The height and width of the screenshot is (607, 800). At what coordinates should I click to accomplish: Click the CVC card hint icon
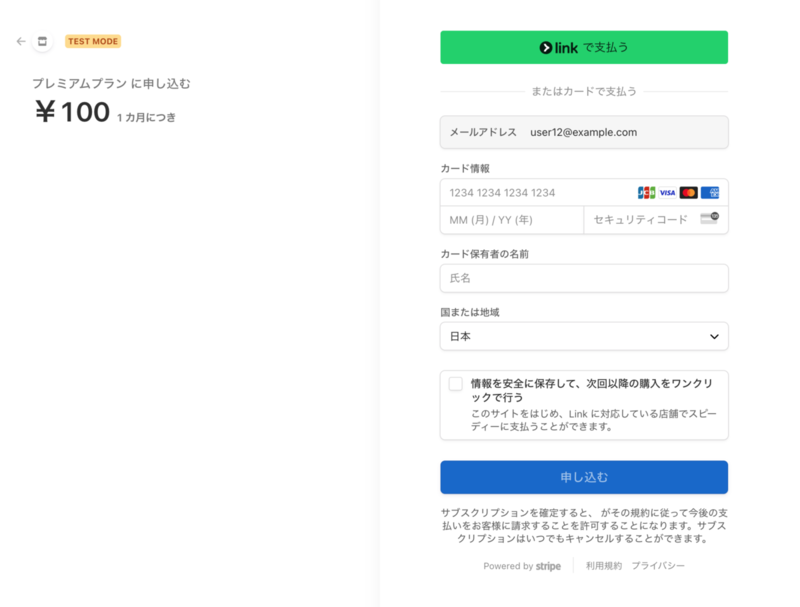710,218
